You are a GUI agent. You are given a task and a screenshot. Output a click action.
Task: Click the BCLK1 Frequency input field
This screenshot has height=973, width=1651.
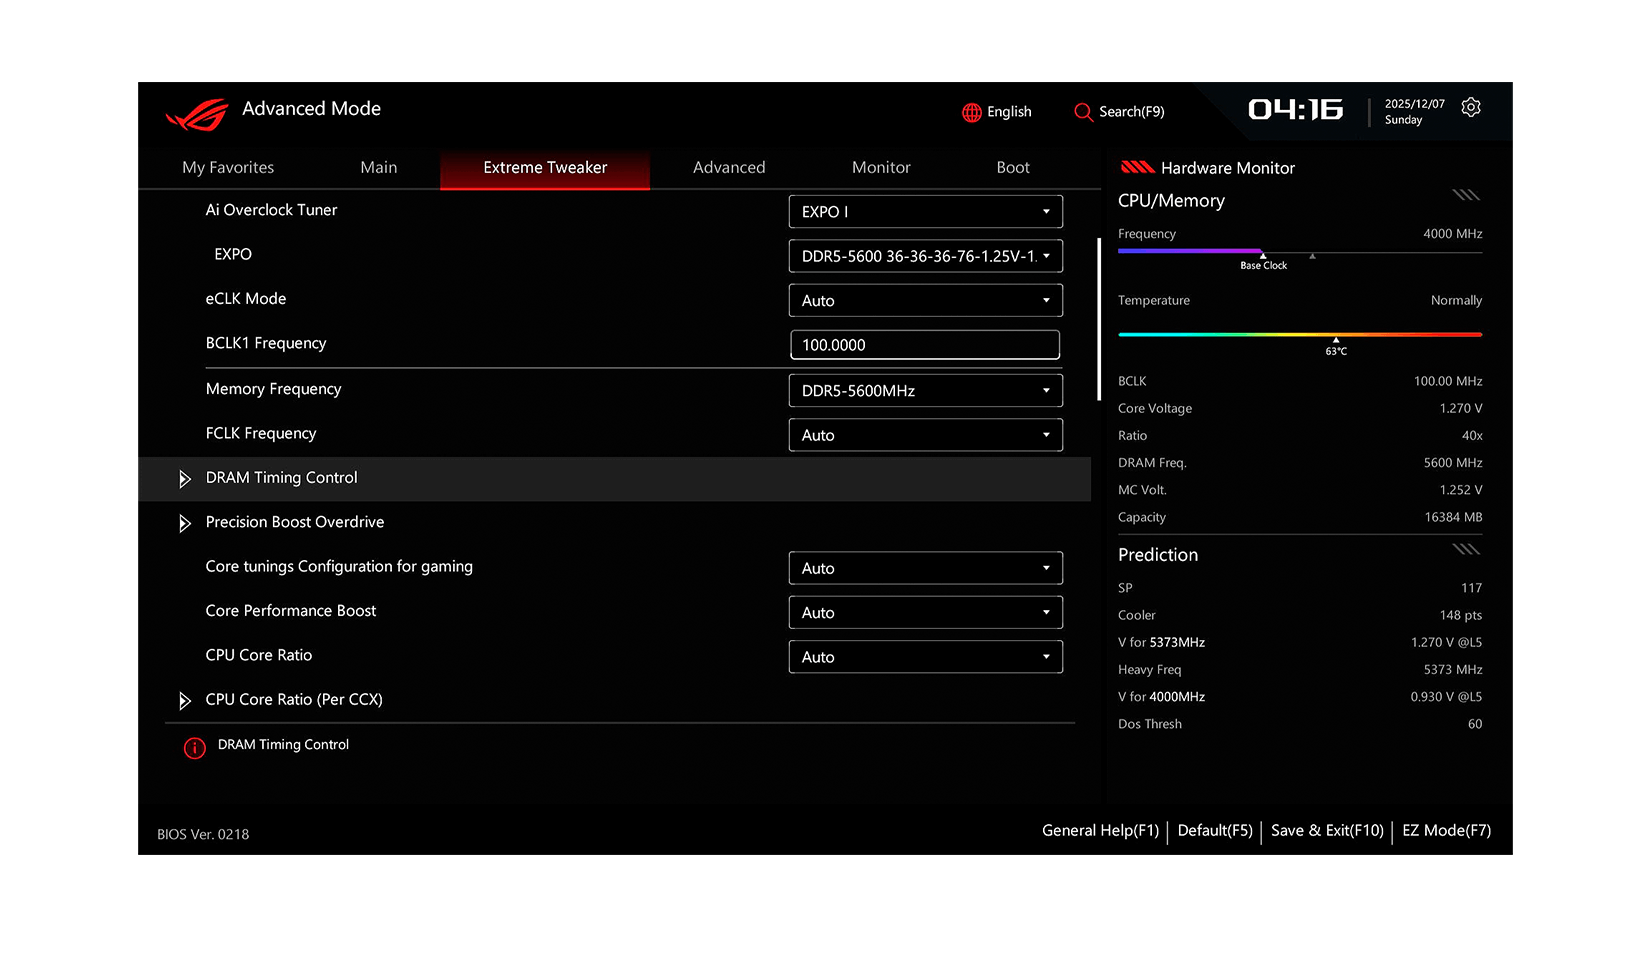pyautogui.click(x=925, y=345)
